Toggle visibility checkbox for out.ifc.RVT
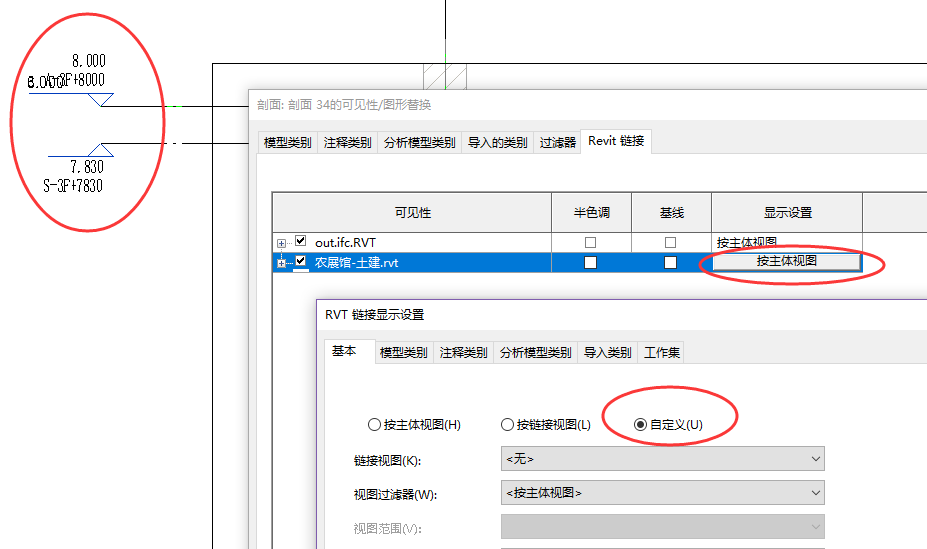 [x=300, y=241]
